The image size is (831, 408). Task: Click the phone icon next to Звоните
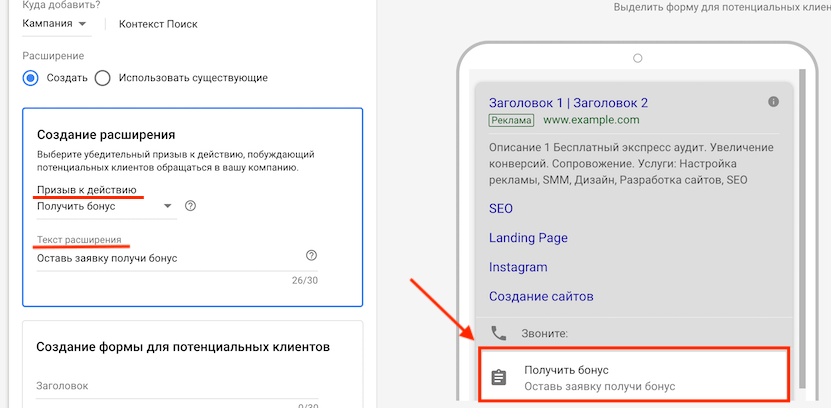(x=498, y=333)
